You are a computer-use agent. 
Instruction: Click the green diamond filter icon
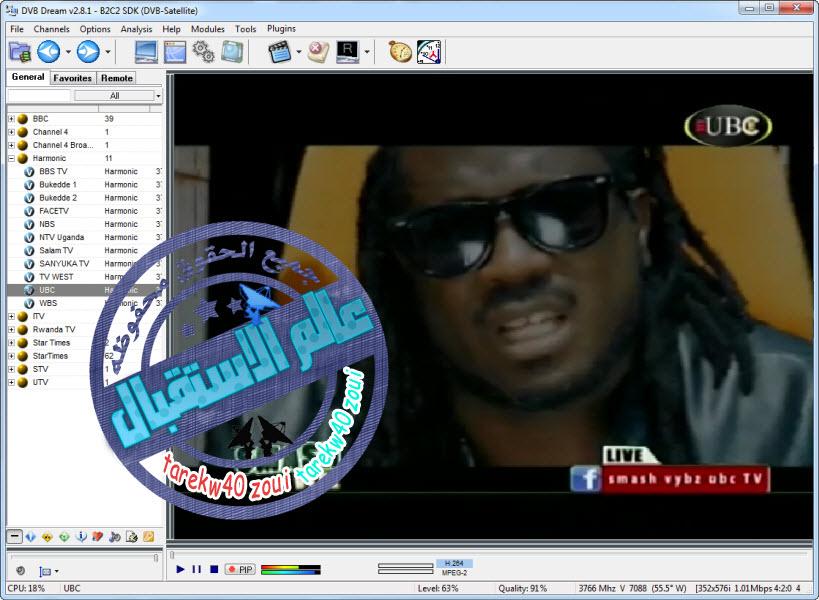click(64, 537)
